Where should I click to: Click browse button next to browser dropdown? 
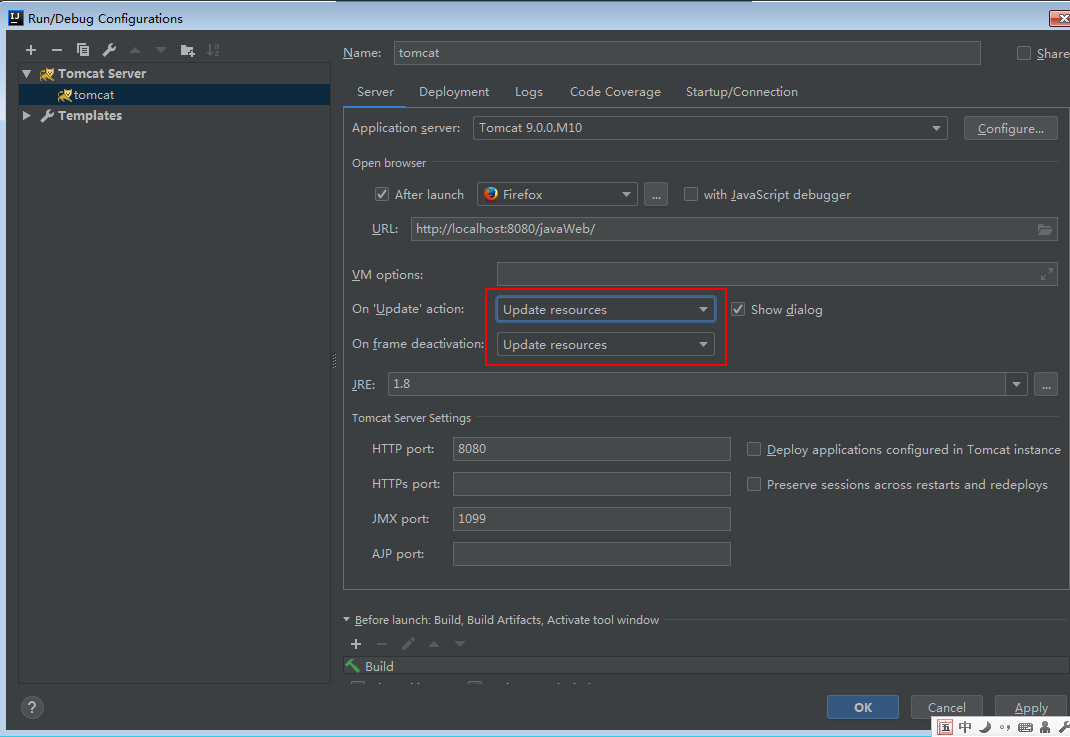pos(656,194)
